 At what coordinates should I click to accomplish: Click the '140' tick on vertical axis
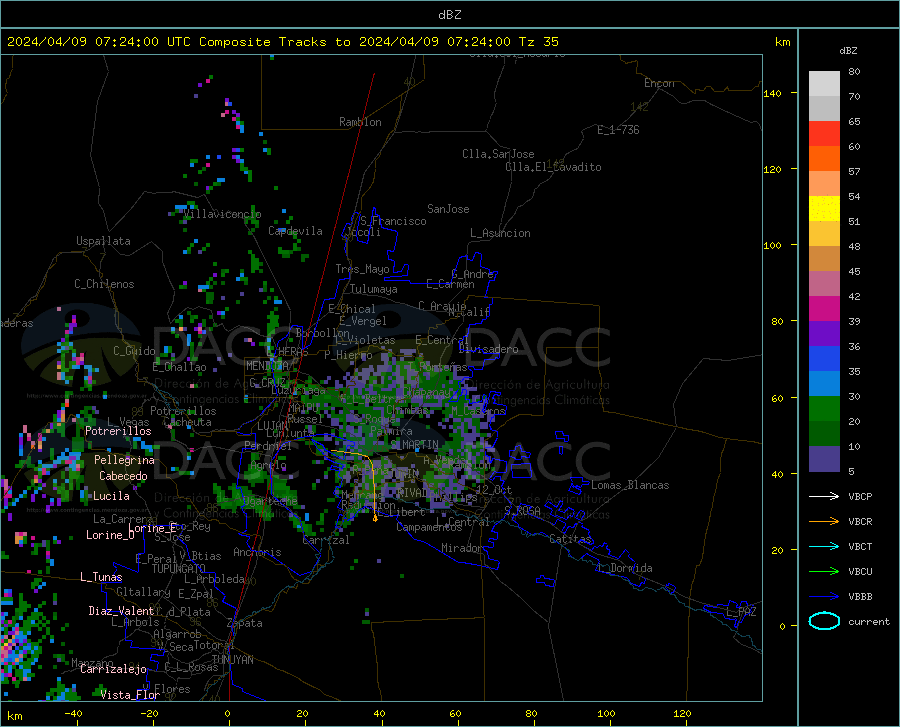[772, 94]
